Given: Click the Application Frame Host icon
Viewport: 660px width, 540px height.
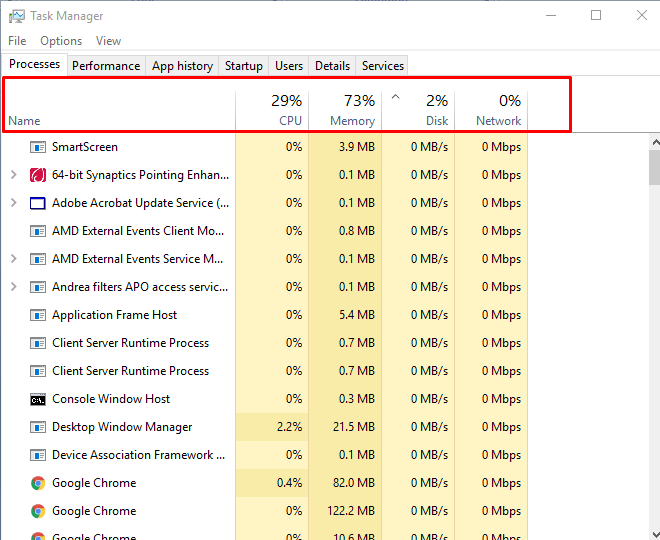Looking at the screenshot, I should coord(38,315).
